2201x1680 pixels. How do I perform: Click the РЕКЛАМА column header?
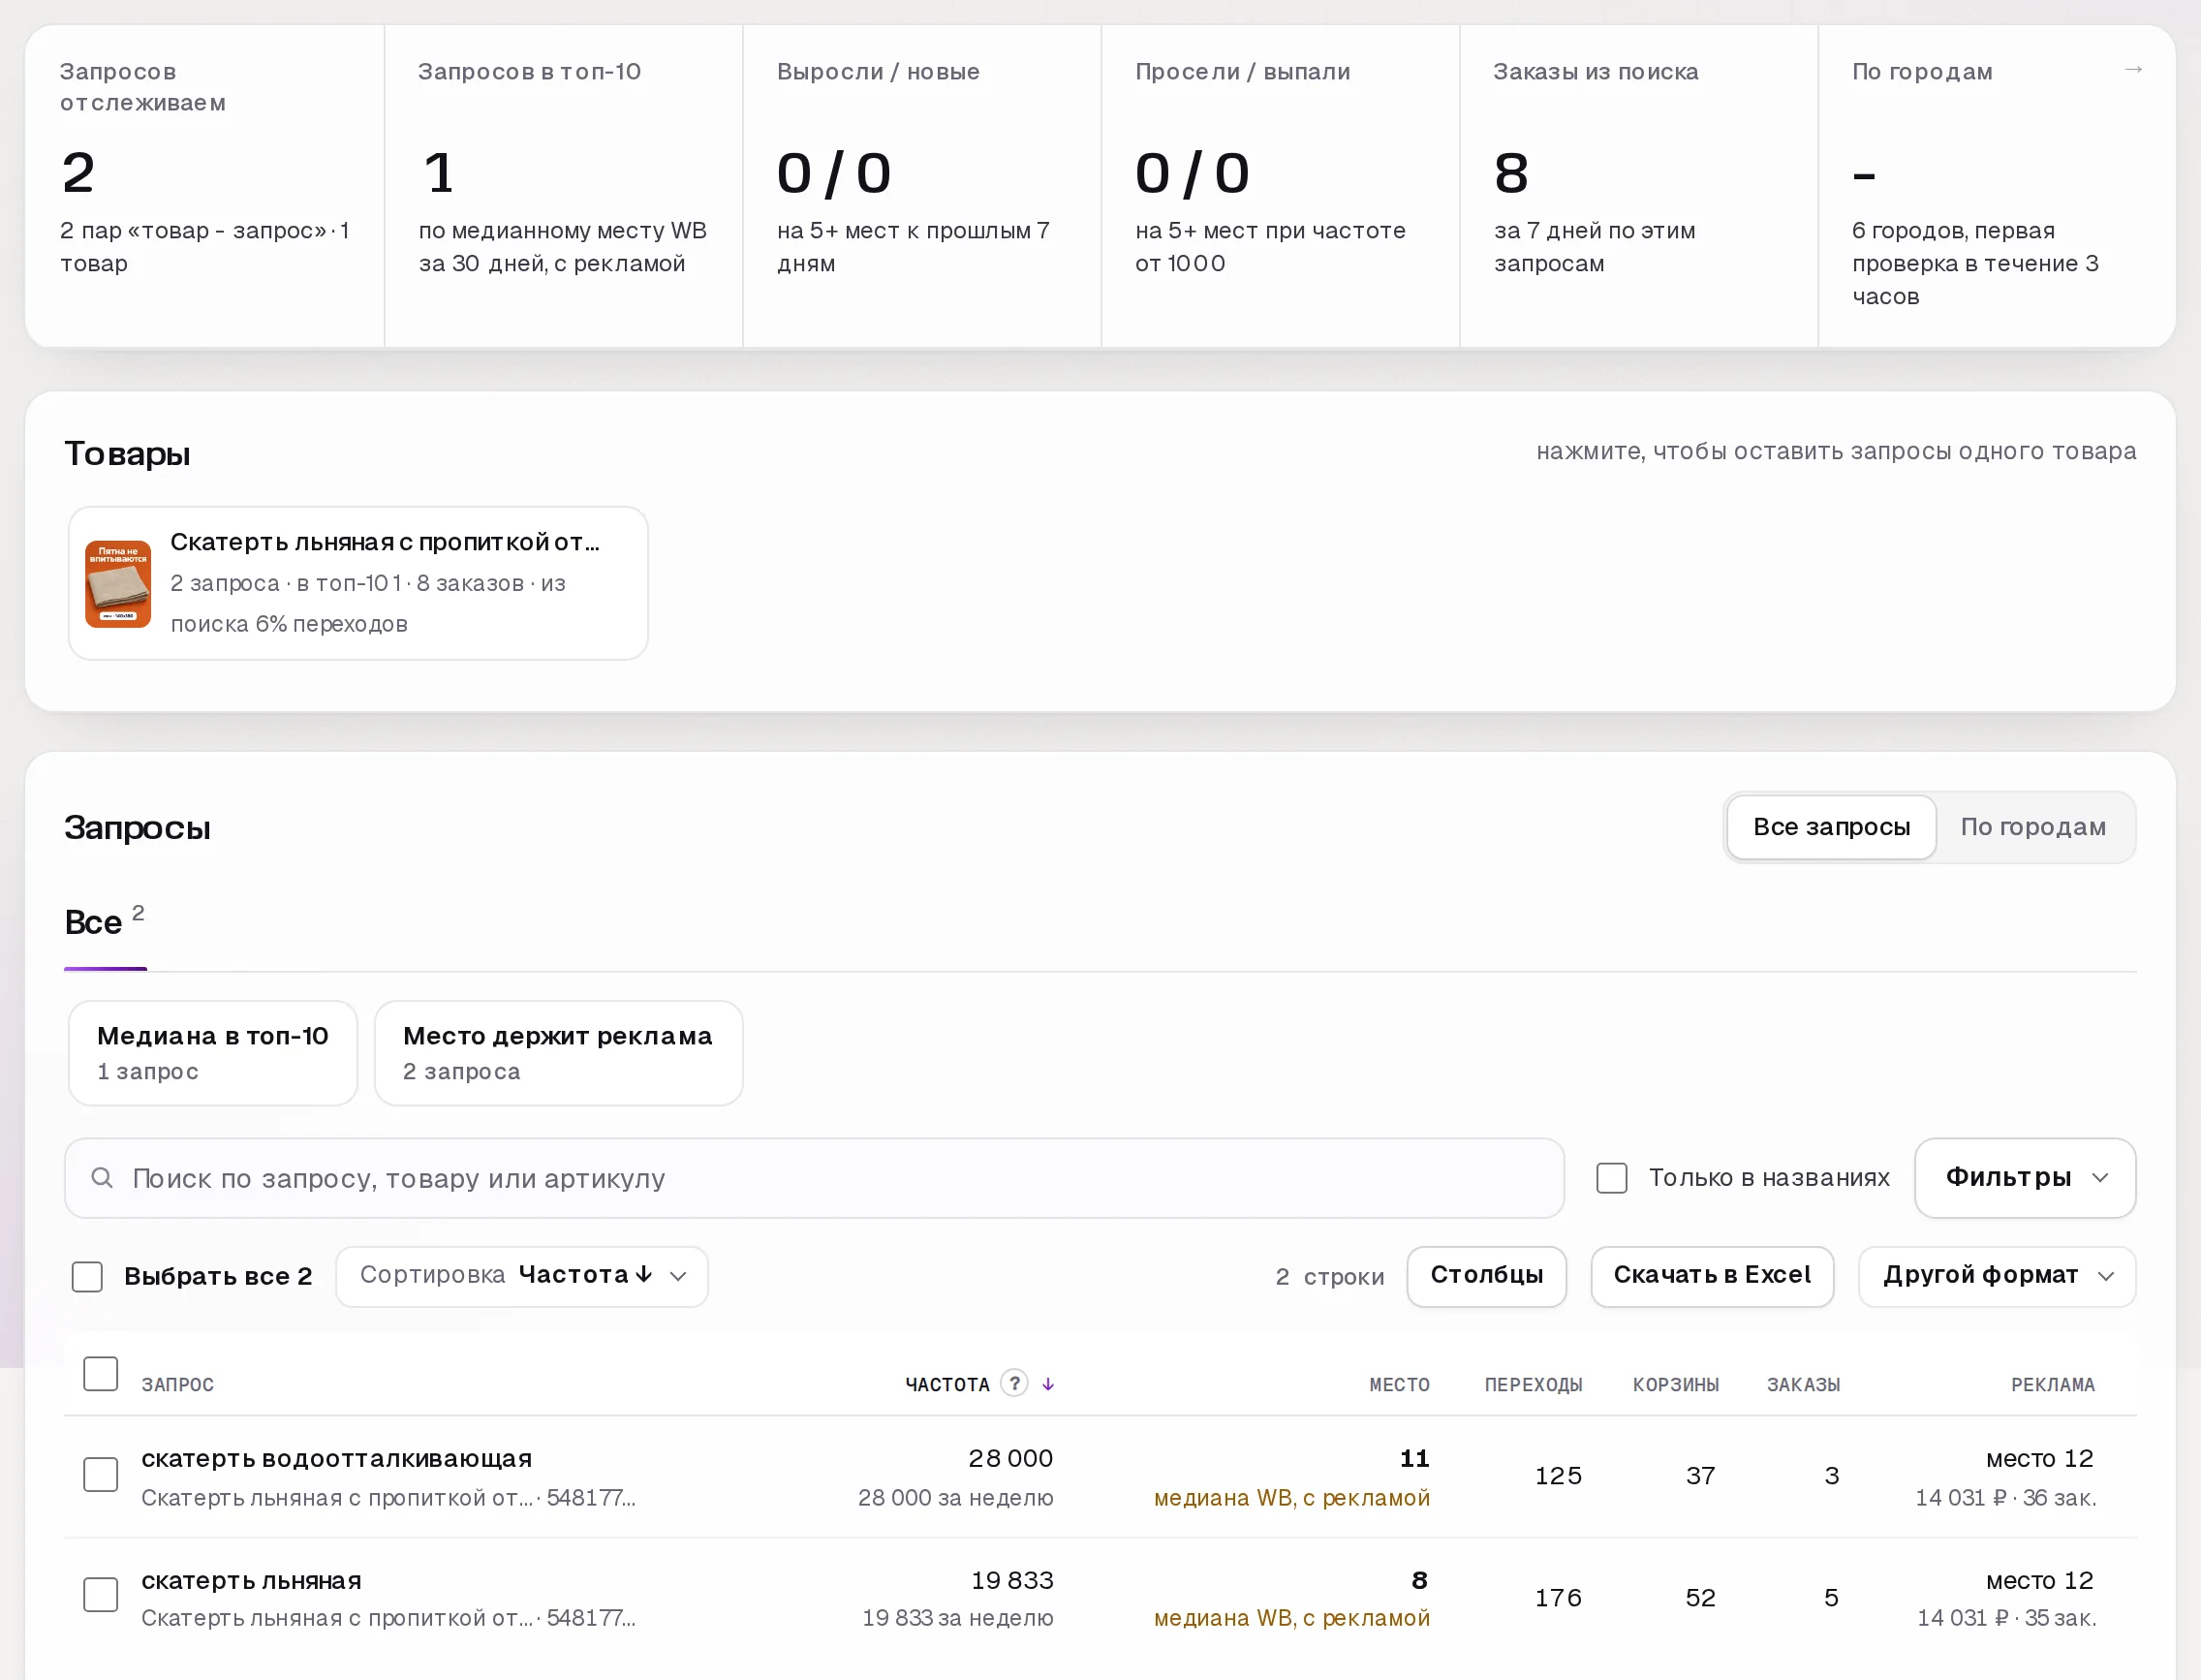[x=2052, y=1385]
